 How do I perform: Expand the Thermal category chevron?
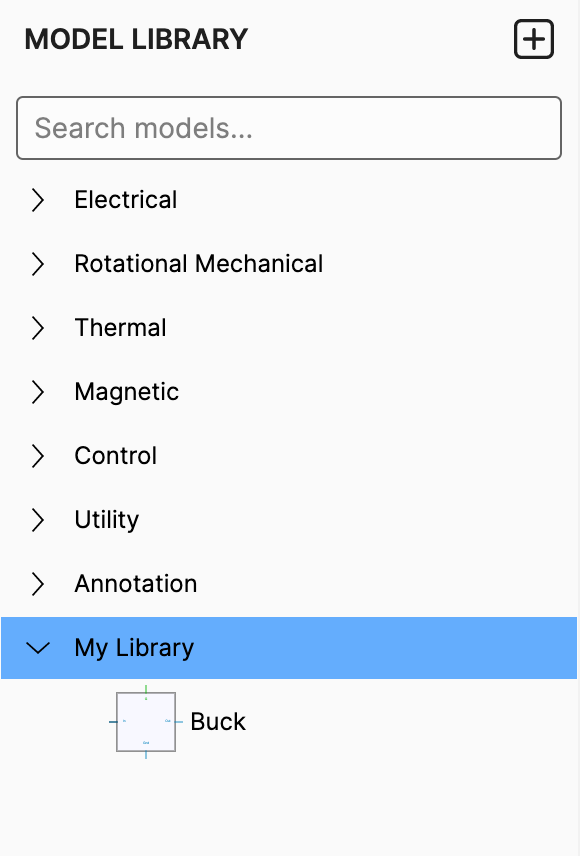[38, 328]
